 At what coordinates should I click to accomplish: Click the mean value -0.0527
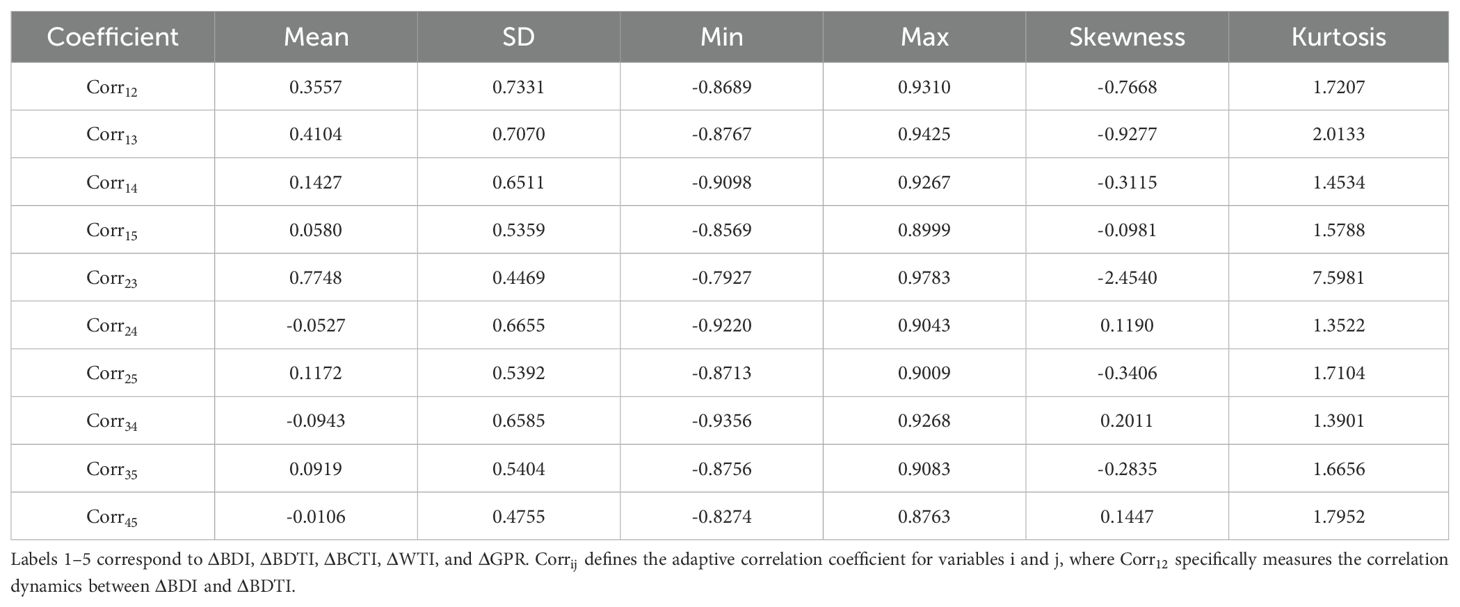pos(316,326)
